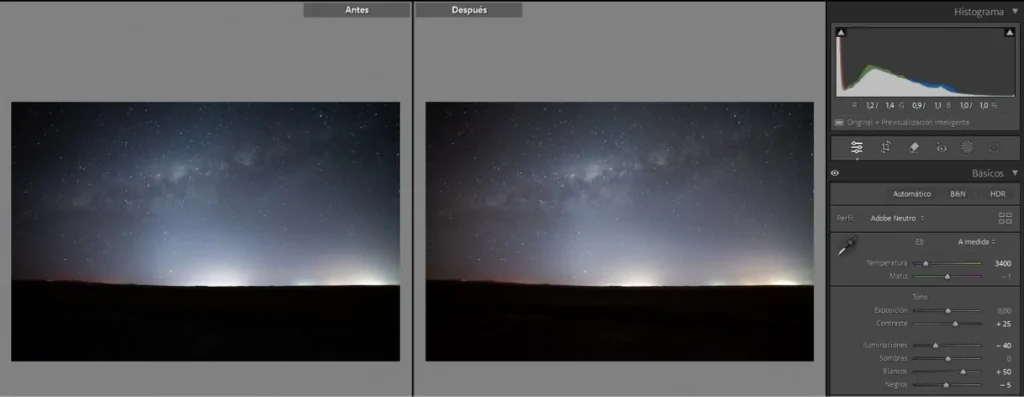This screenshot has width=1024, height=397.
Task: Click the Negros value −5 field
Action: 1006,385
